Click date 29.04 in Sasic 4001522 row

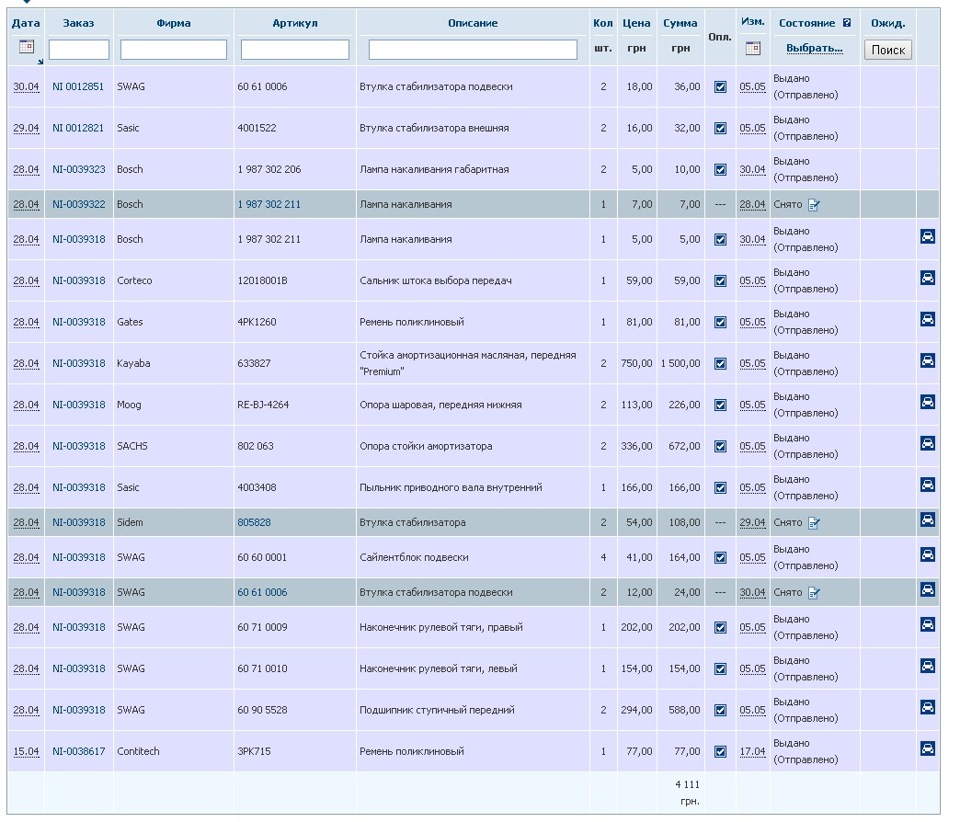(26, 129)
